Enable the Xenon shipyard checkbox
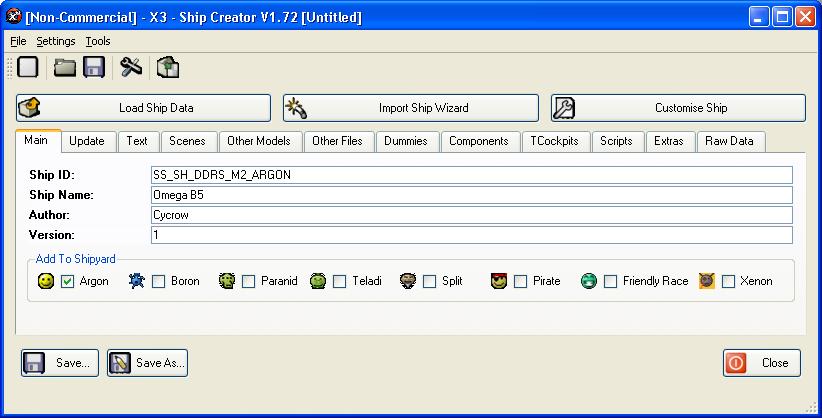822x418 pixels. pos(728,282)
